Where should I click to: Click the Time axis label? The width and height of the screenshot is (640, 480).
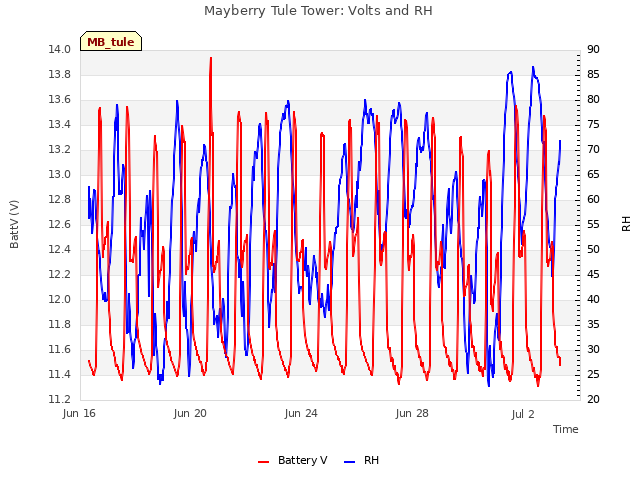click(566, 429)
